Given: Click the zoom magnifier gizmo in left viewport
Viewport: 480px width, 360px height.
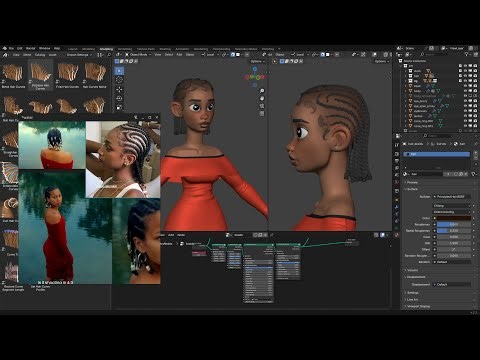Looking at the screenshot, I should tap(262, 91).
